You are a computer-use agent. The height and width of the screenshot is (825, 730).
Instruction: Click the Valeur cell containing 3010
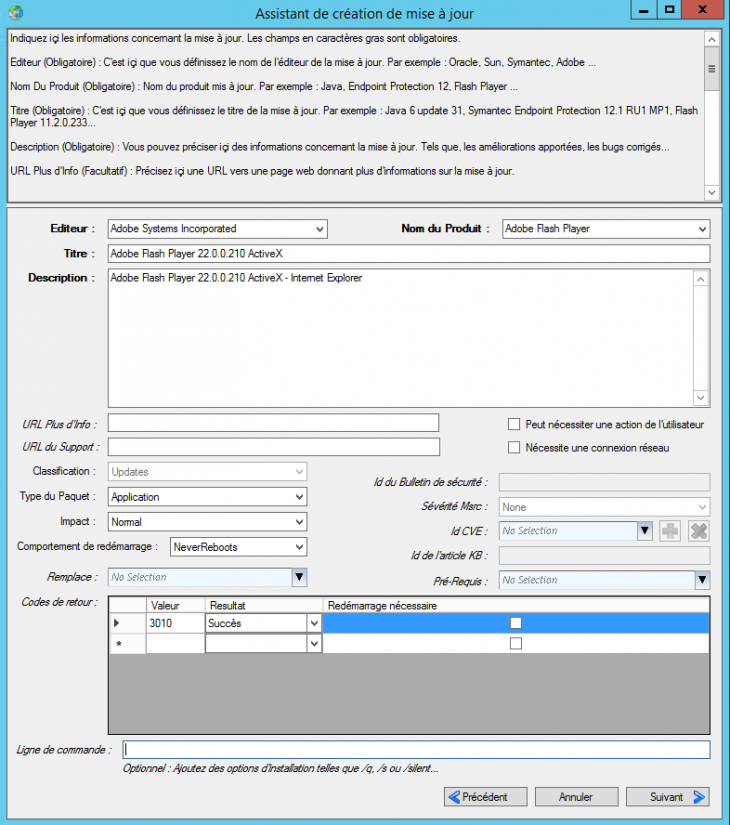(175, 623)
